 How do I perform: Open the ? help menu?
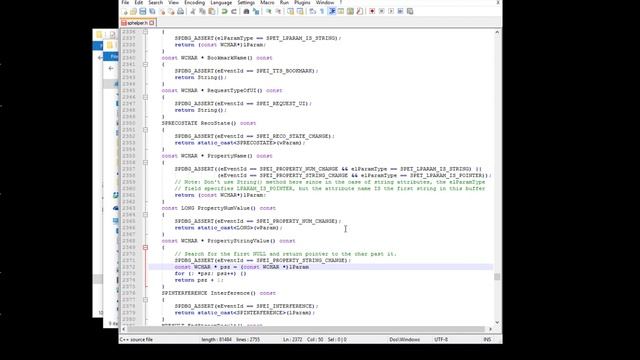[341, 2]
